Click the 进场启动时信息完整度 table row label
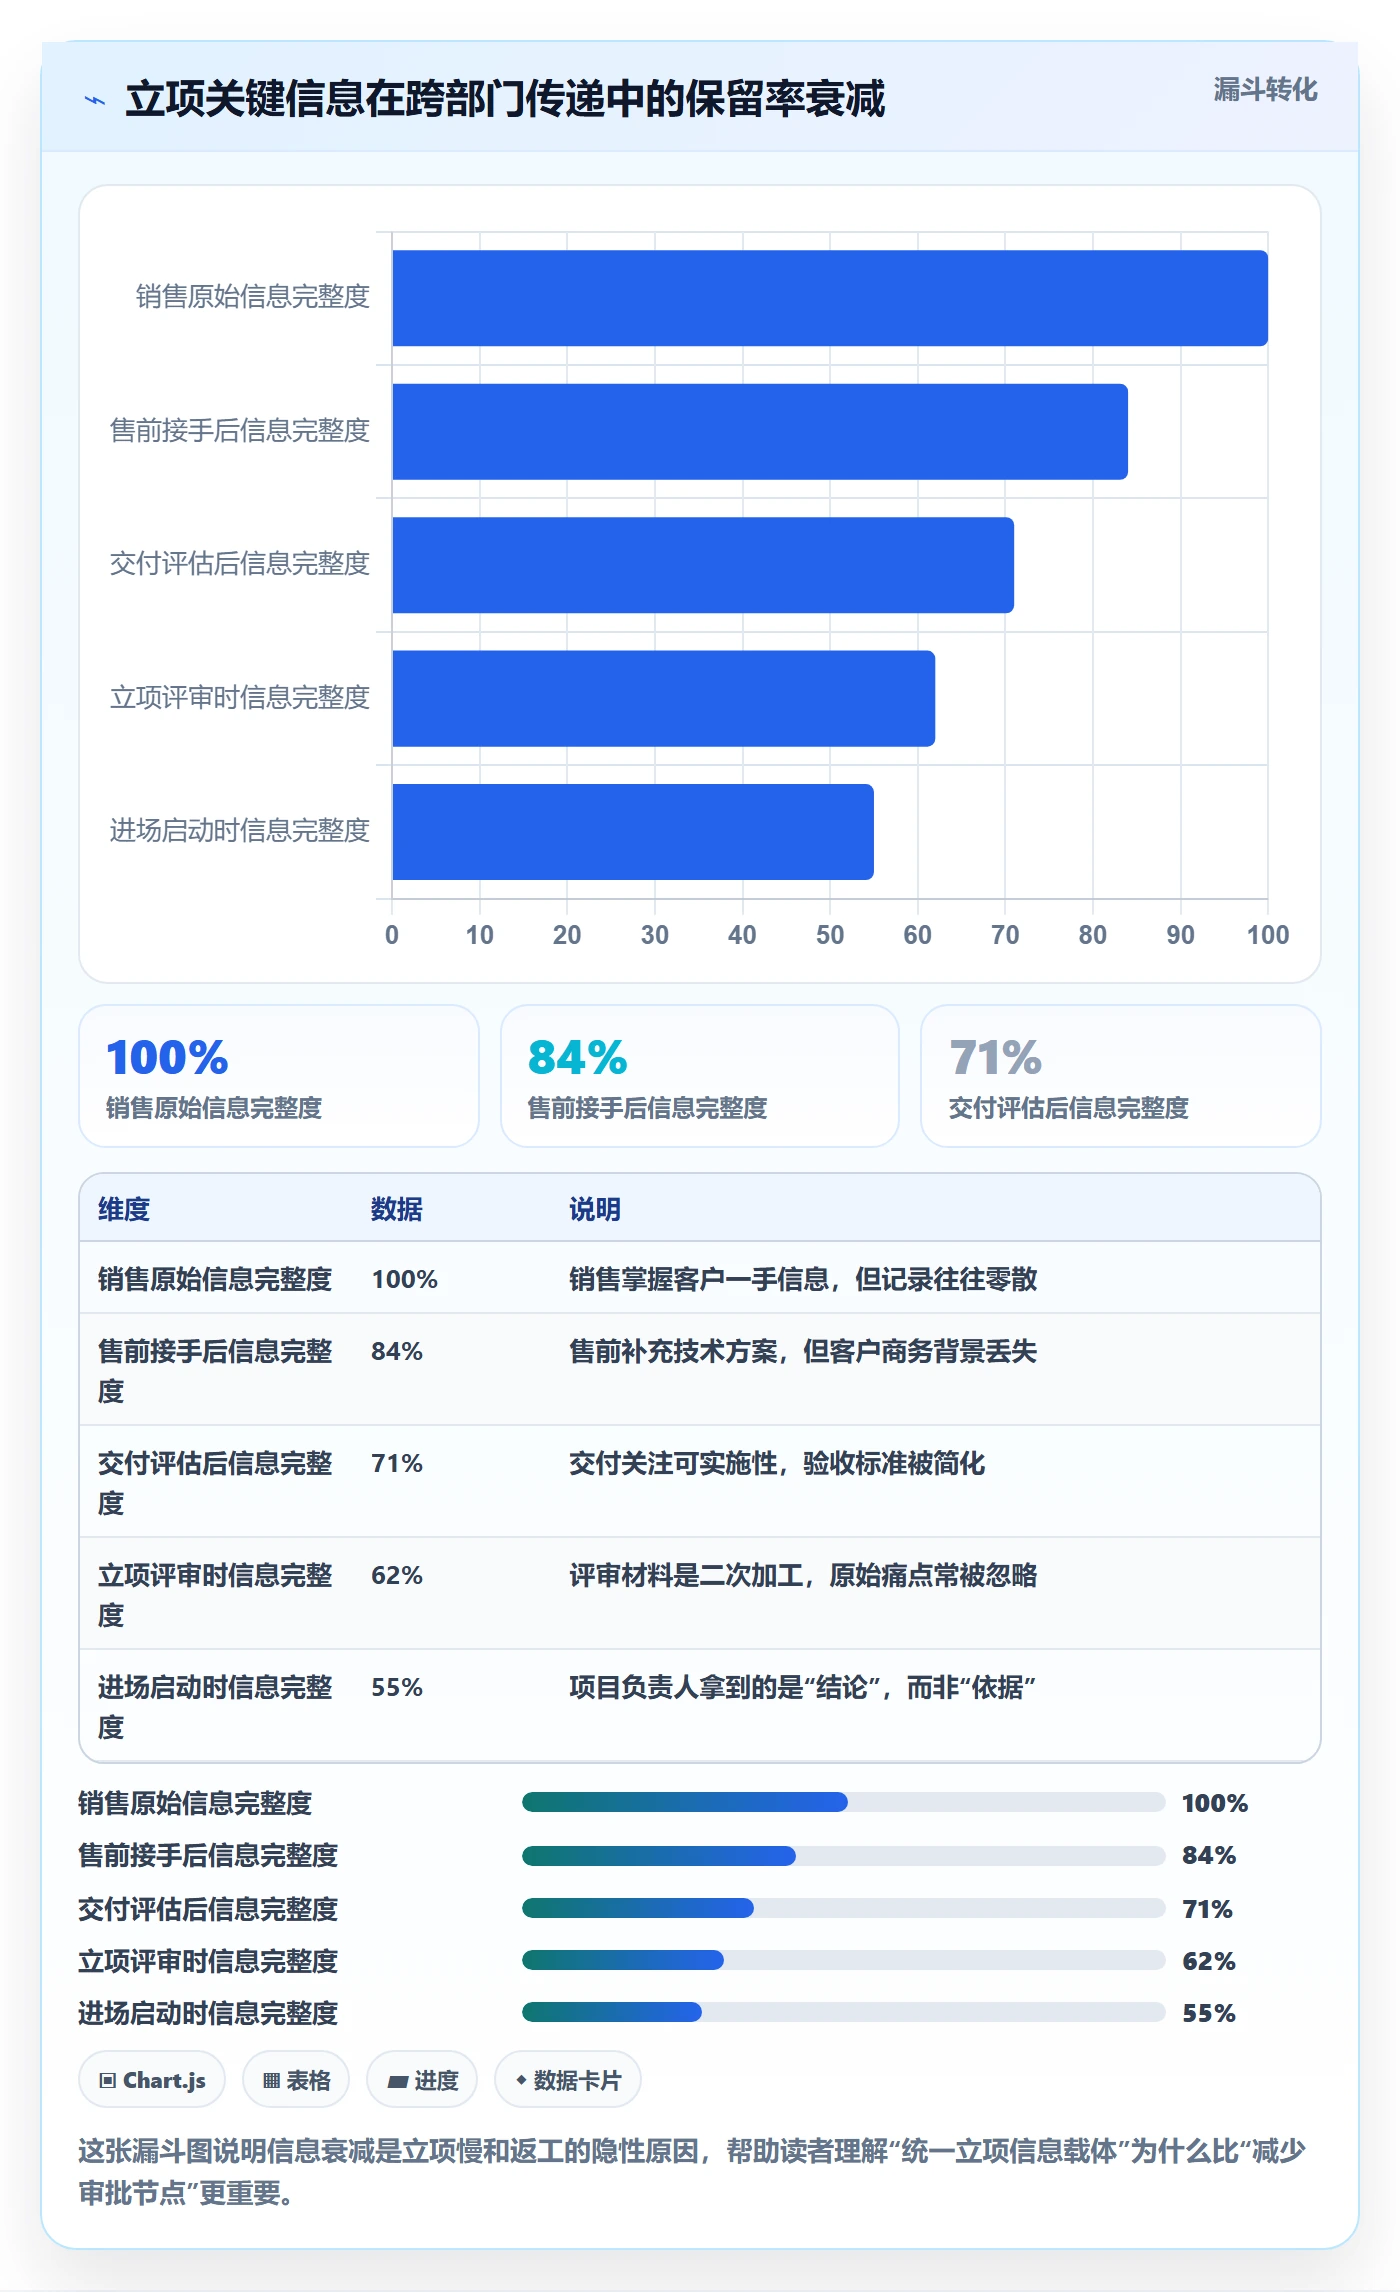The height and width of the screenshot is (2292, 1400). pos(215,1707)
